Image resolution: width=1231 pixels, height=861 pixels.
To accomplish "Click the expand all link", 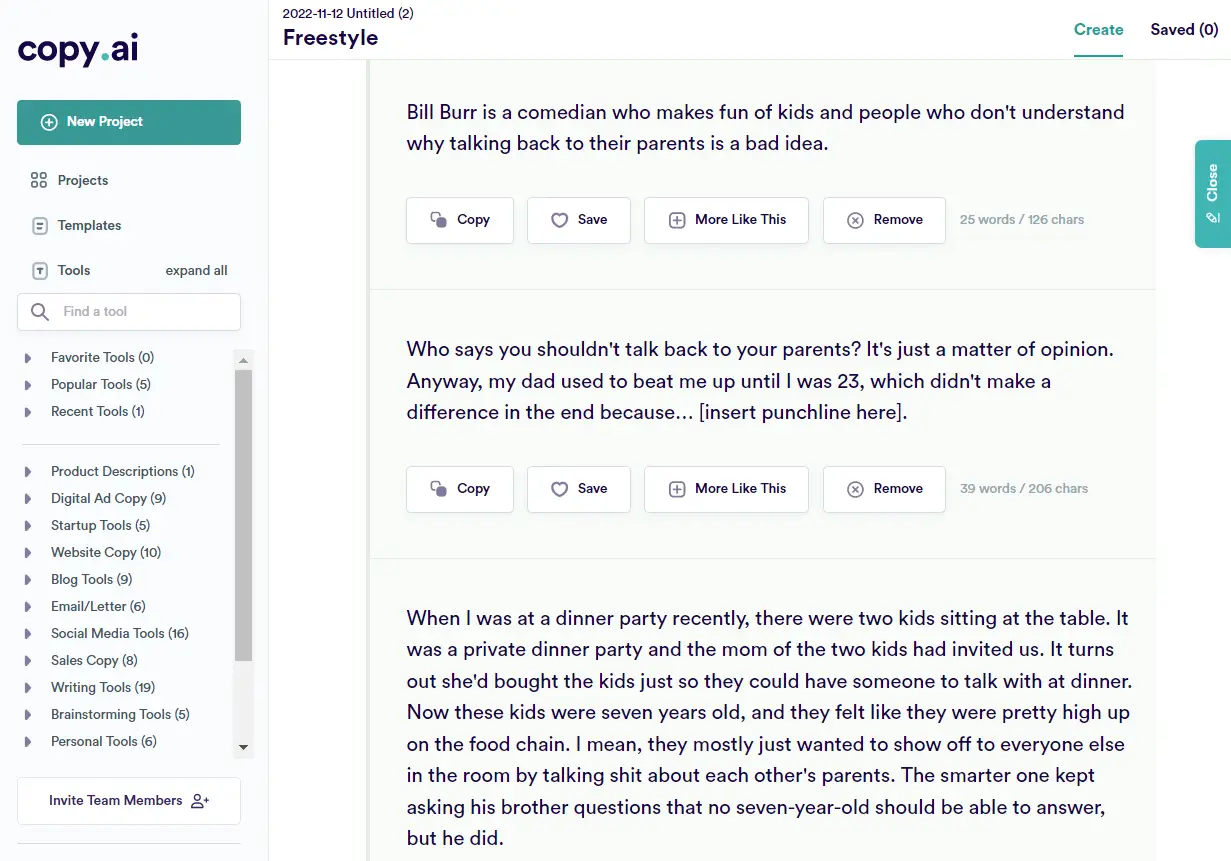I will 197,270.
